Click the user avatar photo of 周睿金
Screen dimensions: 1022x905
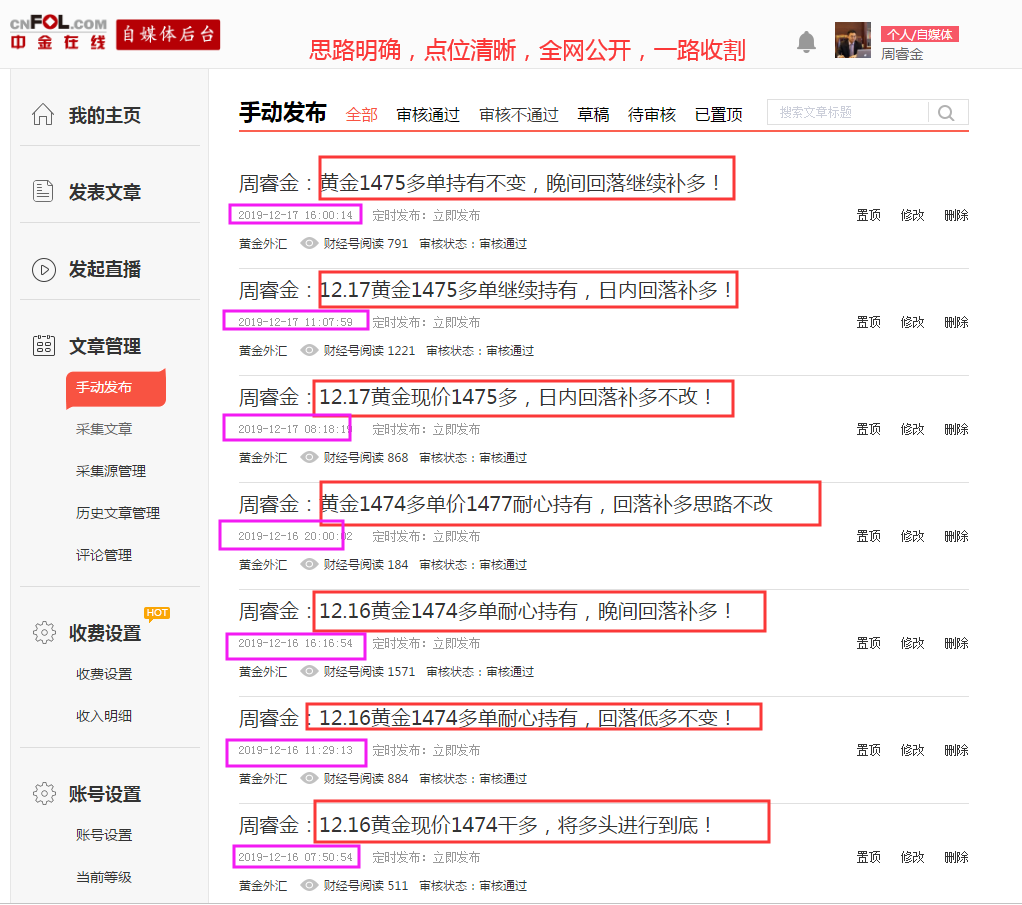tap(853, 40)
